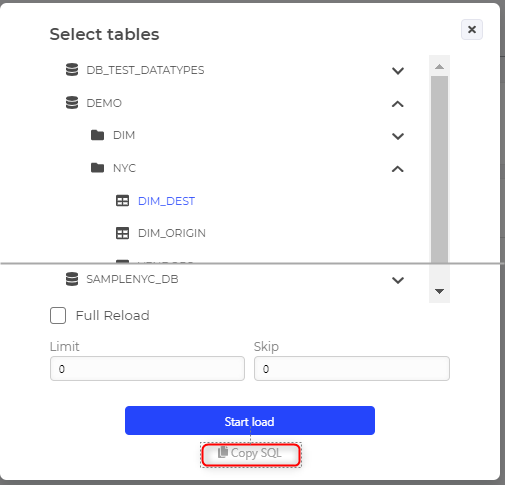Image resolution: width=505 pixels, height=485 pixels.
Task: Collapse the DEMO database chevron
Action: [398, 104]
